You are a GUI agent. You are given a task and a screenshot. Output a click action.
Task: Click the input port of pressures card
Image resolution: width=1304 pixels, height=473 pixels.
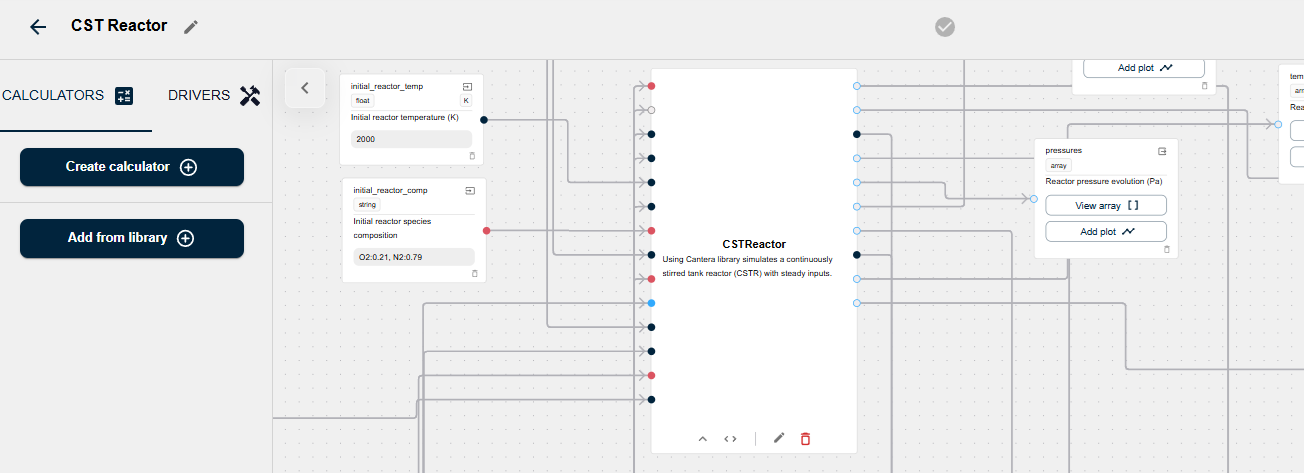tap(1034, 199)
